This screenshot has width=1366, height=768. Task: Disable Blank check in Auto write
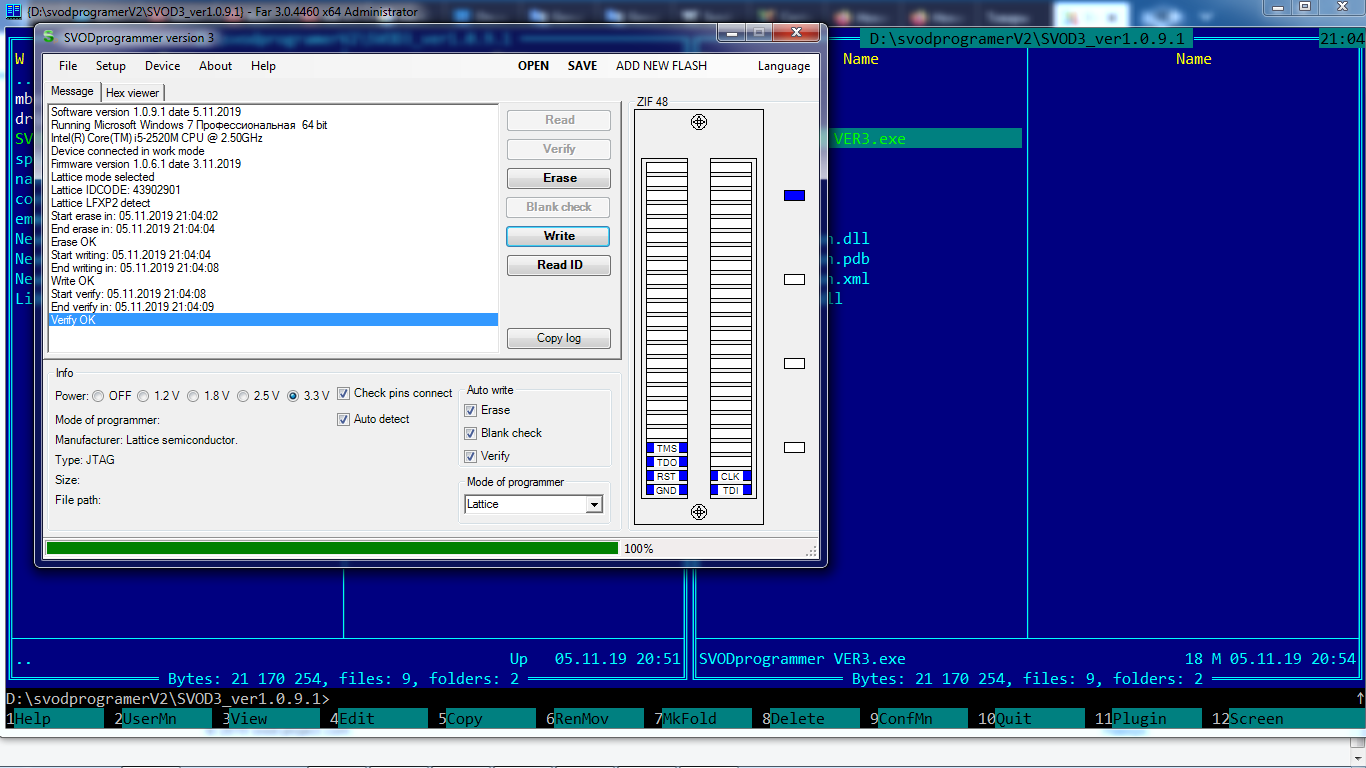(471, 433)
